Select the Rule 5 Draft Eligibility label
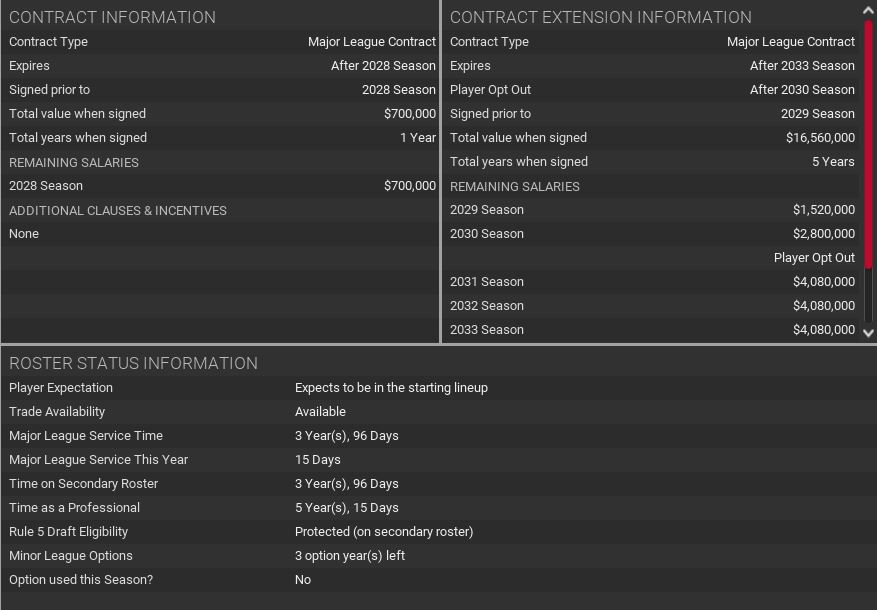Screen dimensions: 877x610 coord(68,532)
